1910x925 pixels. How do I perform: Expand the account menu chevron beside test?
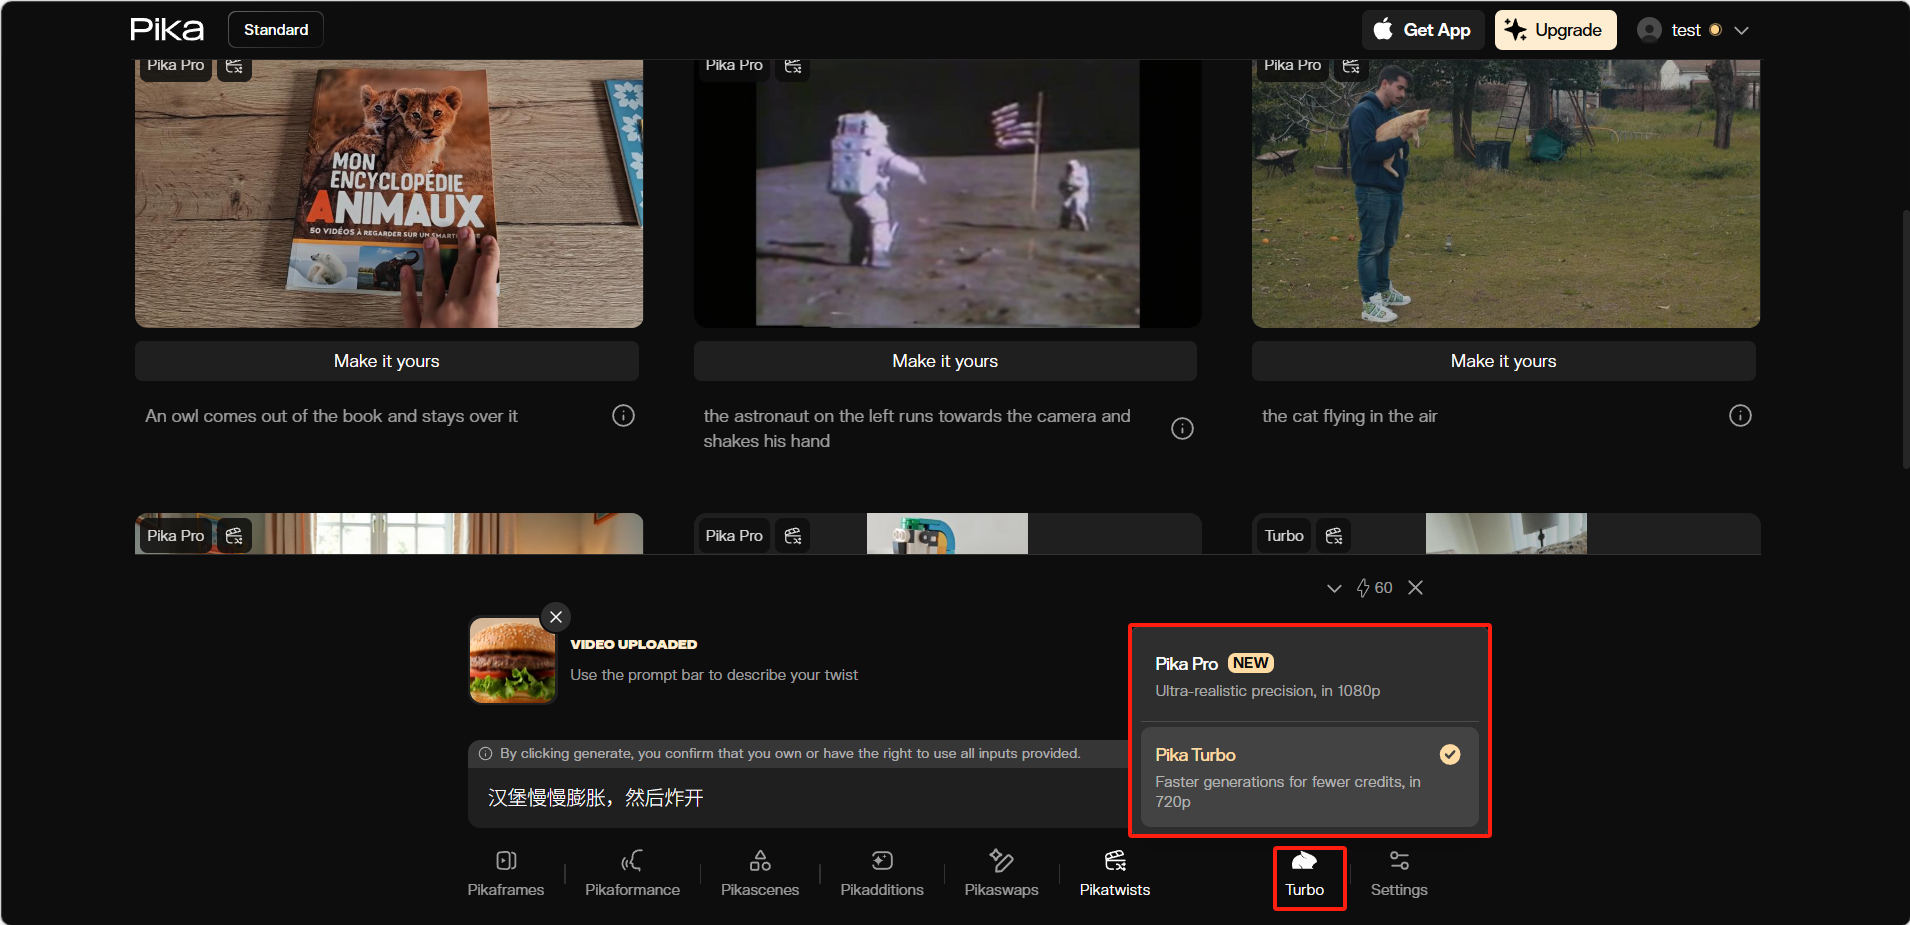1741,30
